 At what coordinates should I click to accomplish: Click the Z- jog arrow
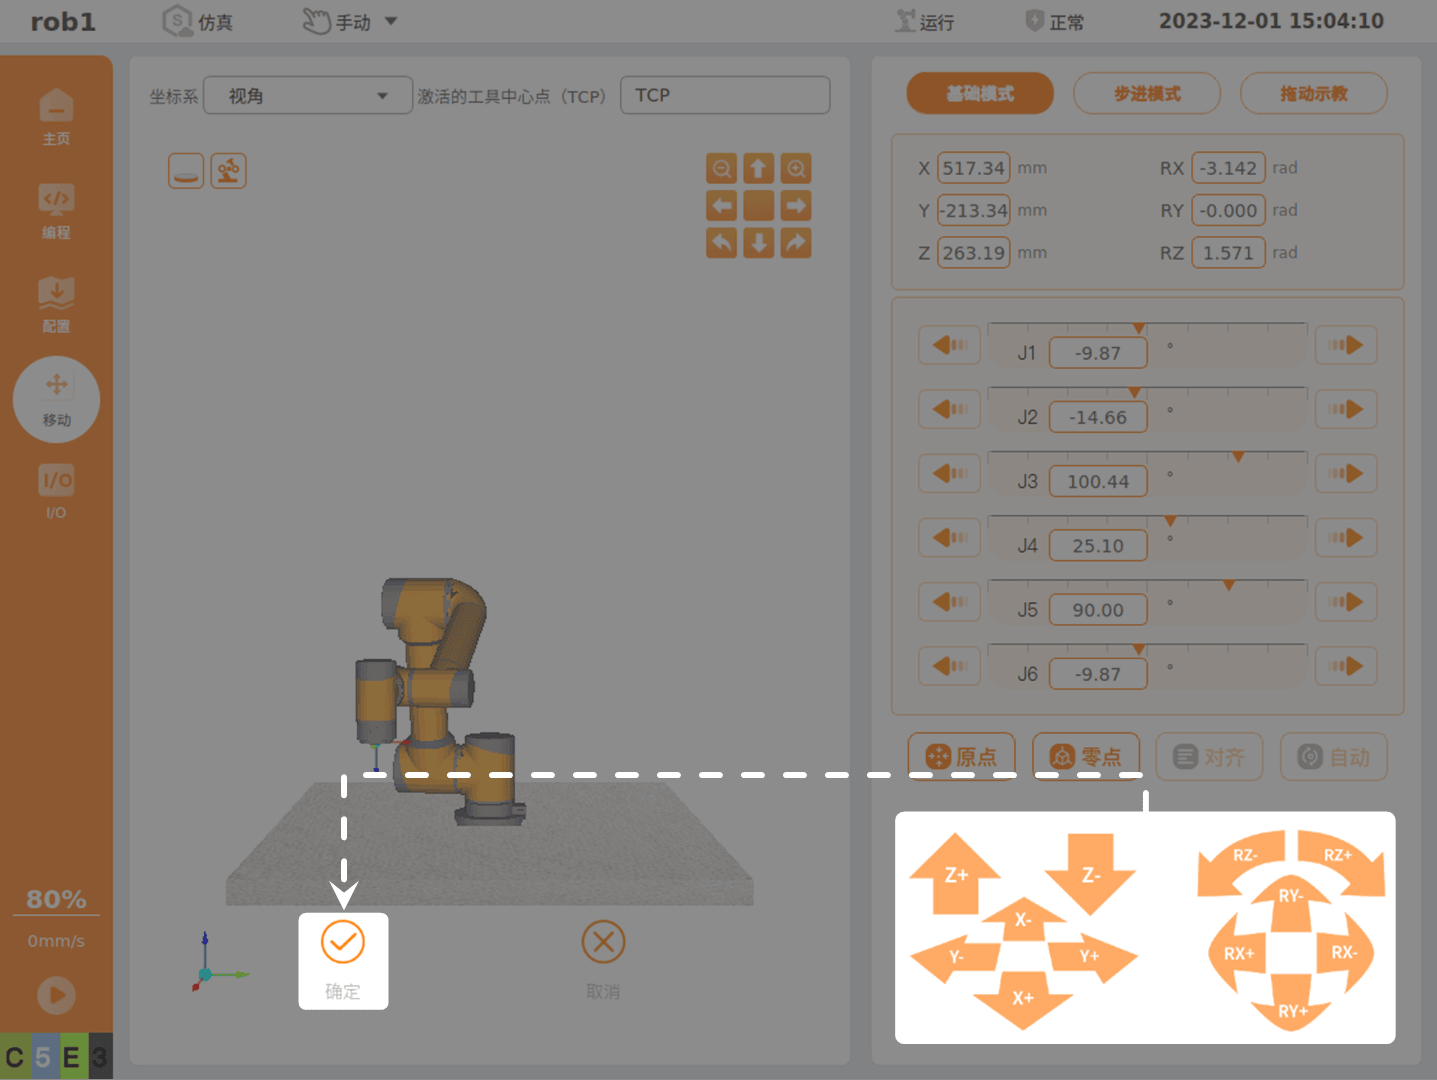(1090, 873)
